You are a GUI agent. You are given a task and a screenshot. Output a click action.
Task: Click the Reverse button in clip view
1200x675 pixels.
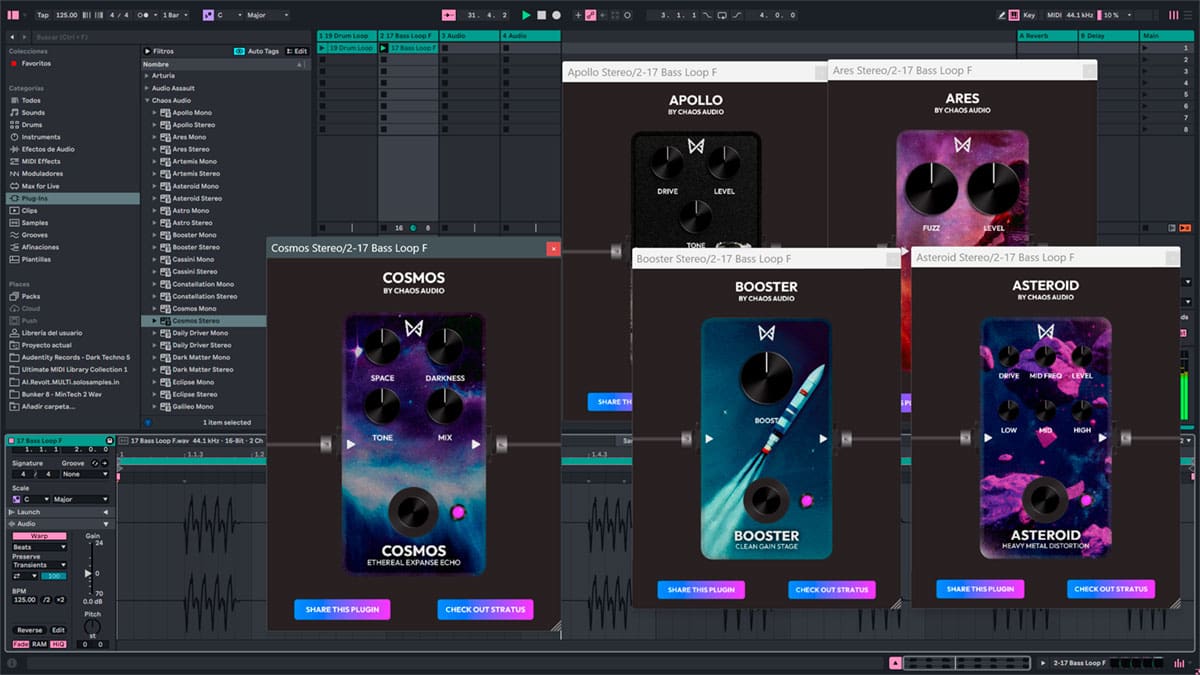[x=29, y=630]
